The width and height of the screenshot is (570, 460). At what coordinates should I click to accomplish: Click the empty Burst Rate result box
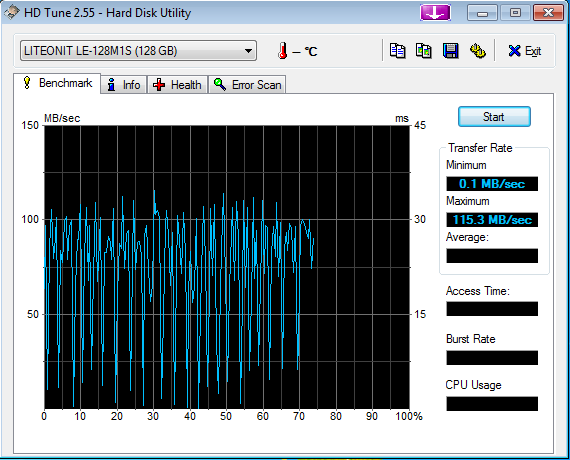[x=492, y=358]
